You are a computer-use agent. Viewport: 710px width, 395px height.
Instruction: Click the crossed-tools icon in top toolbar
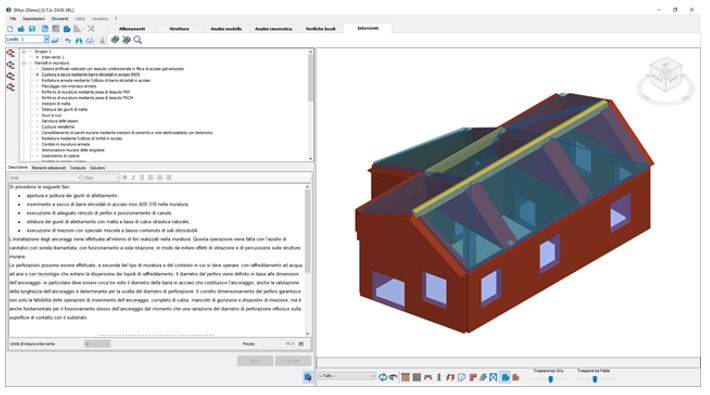(91, 29)
